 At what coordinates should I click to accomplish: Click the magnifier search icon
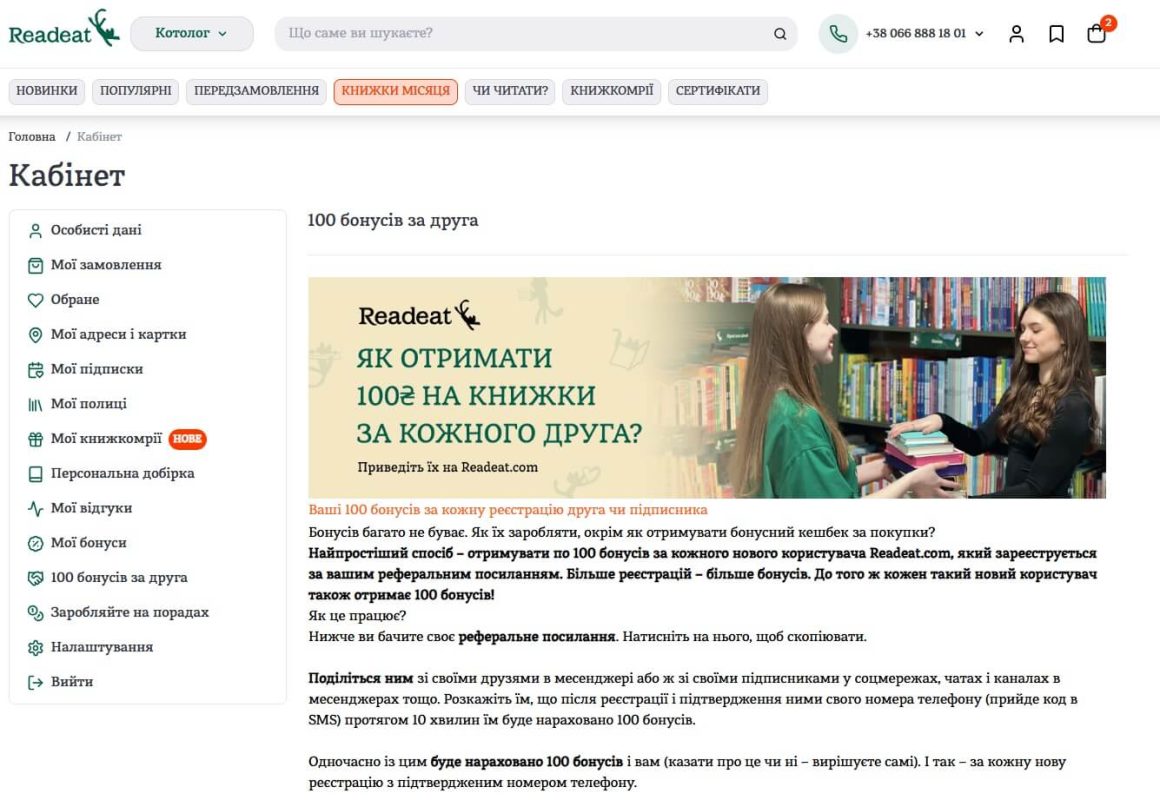(x=780, y=34)
